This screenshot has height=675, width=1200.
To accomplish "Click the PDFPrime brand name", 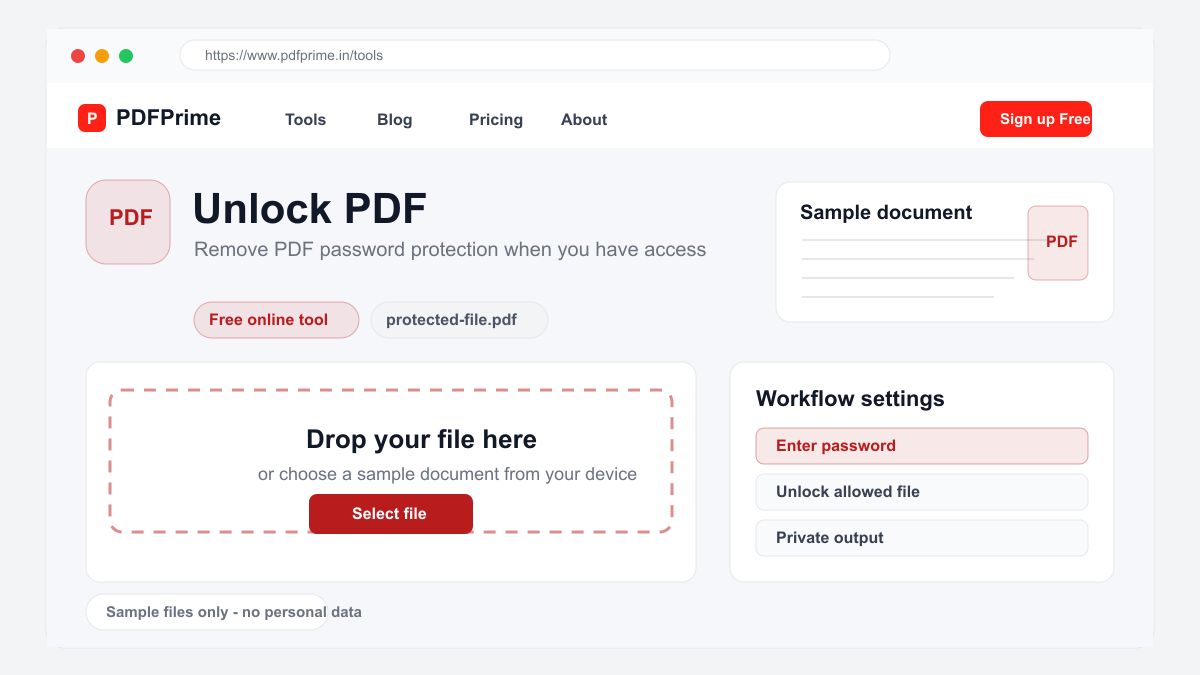I will coord(168,118).
